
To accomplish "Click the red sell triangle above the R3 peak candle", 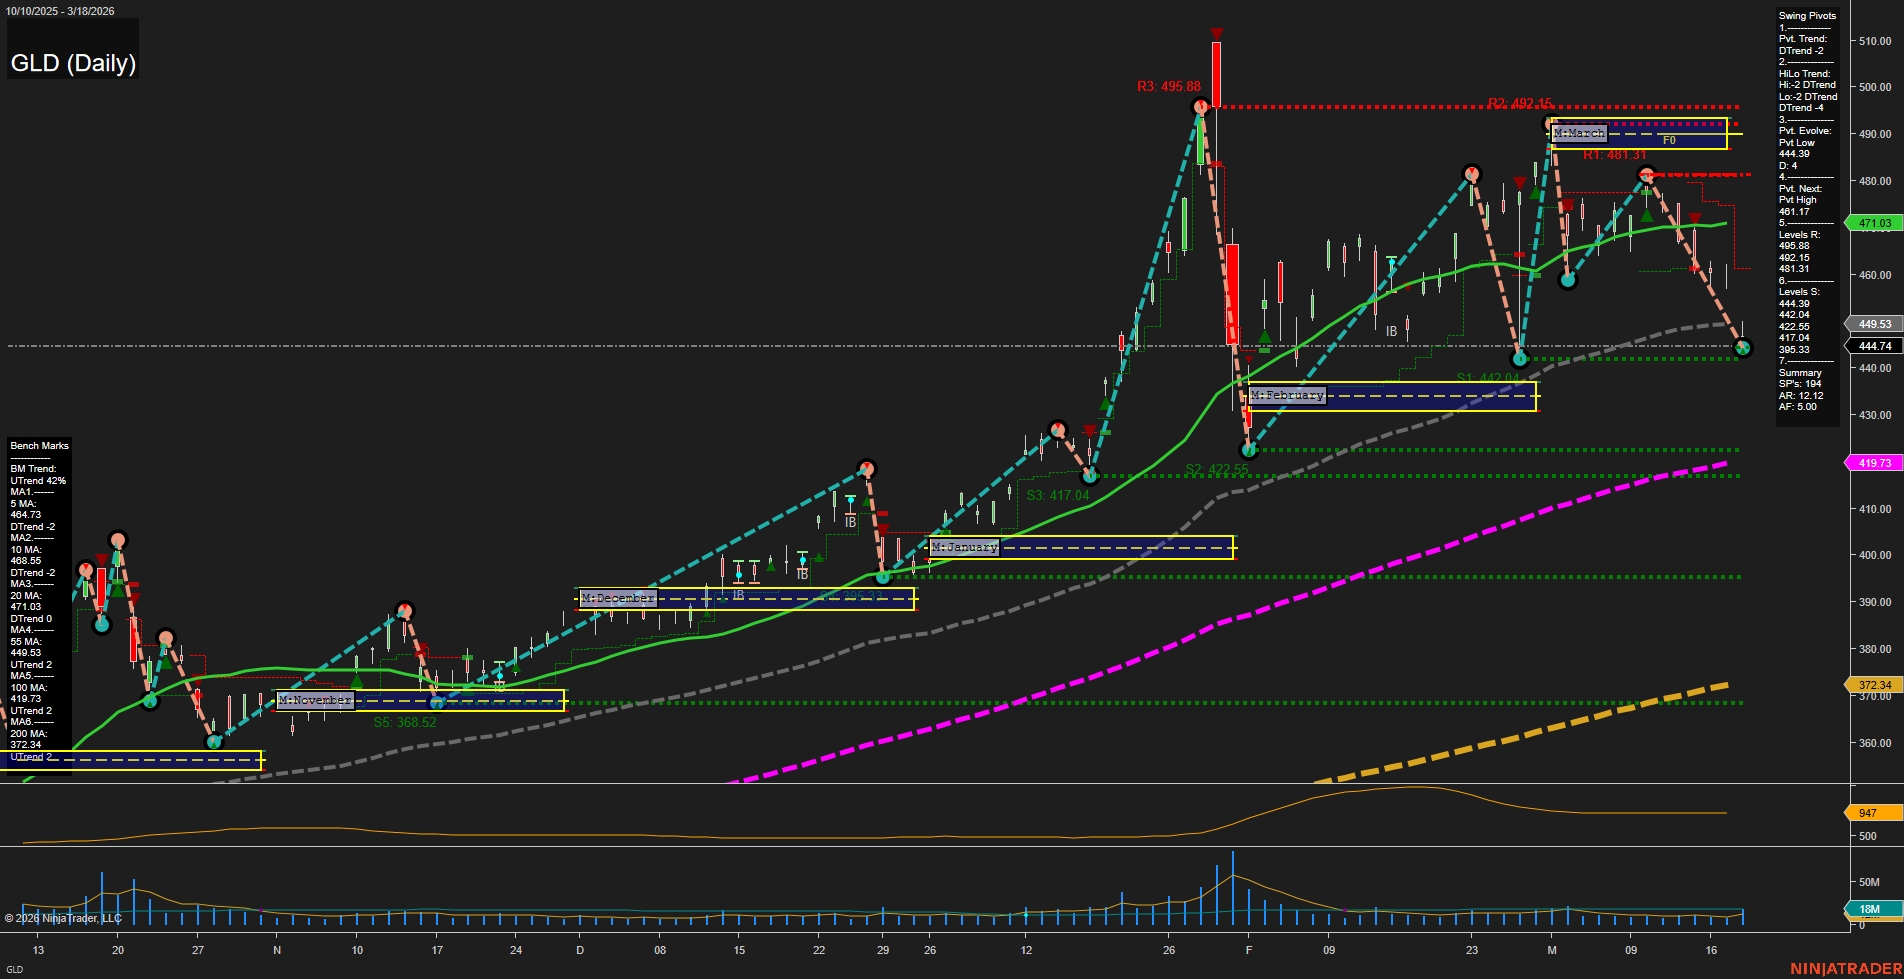I will click(1216, 33).
